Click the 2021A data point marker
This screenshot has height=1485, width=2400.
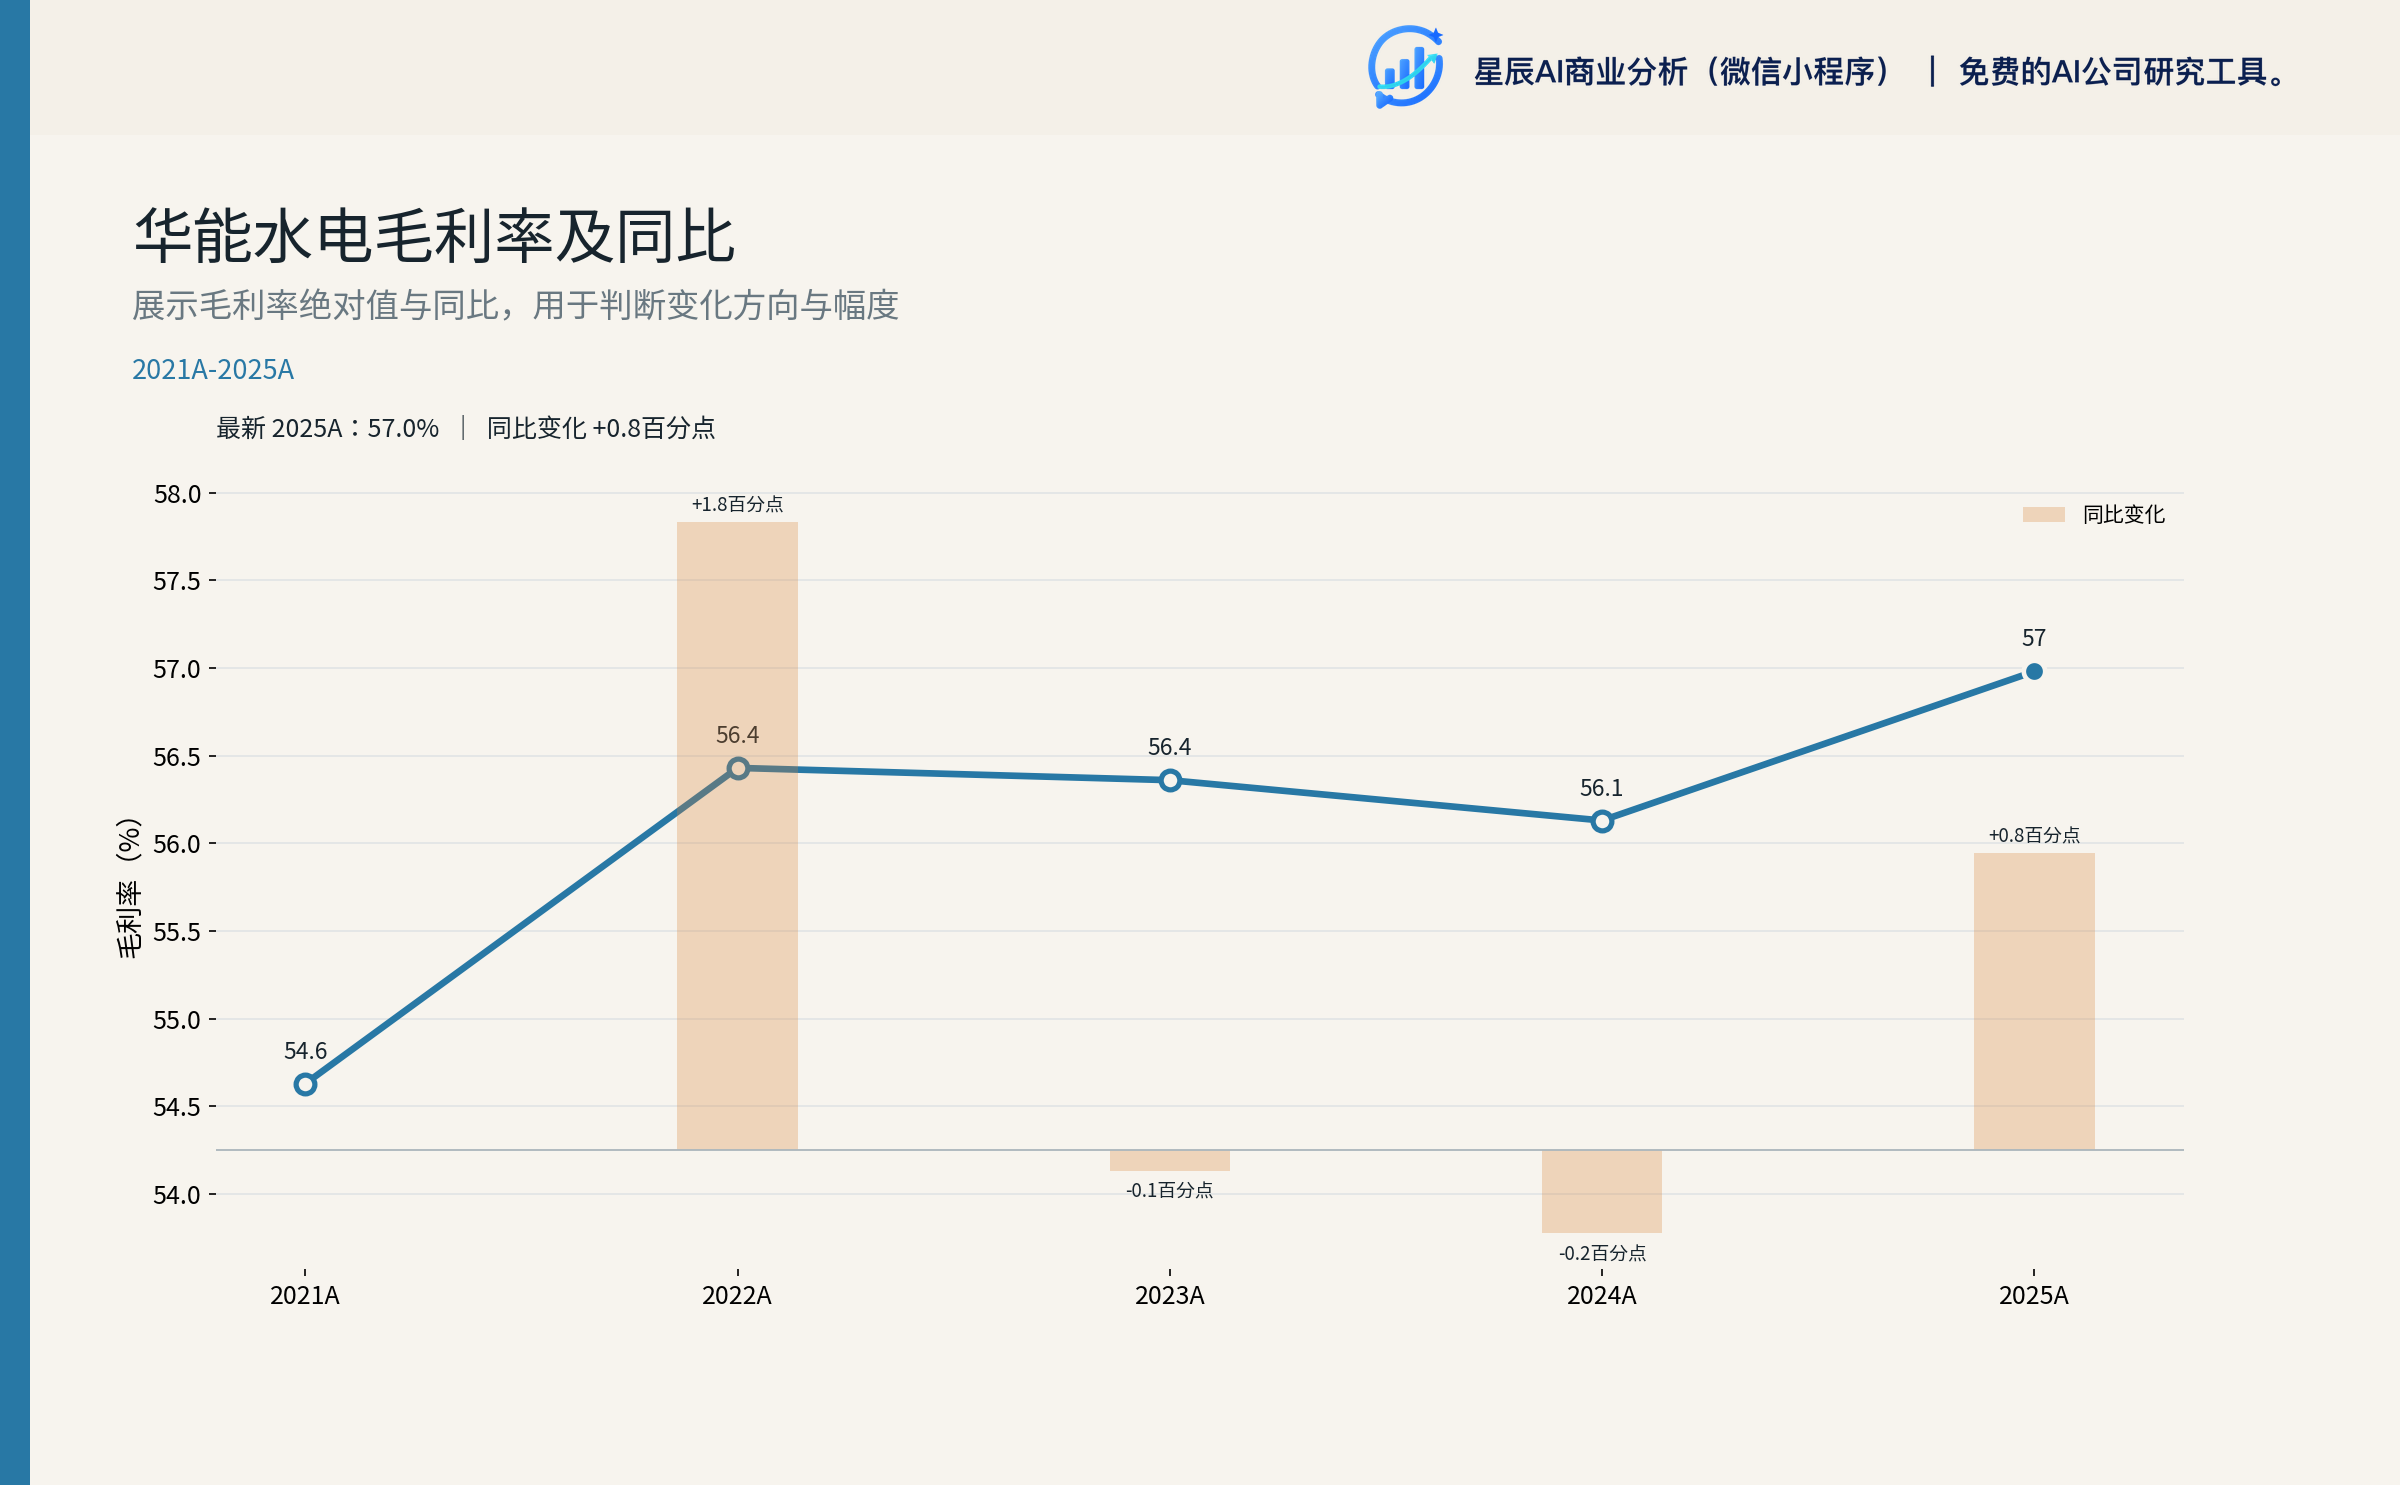[x=306, y=1085]
